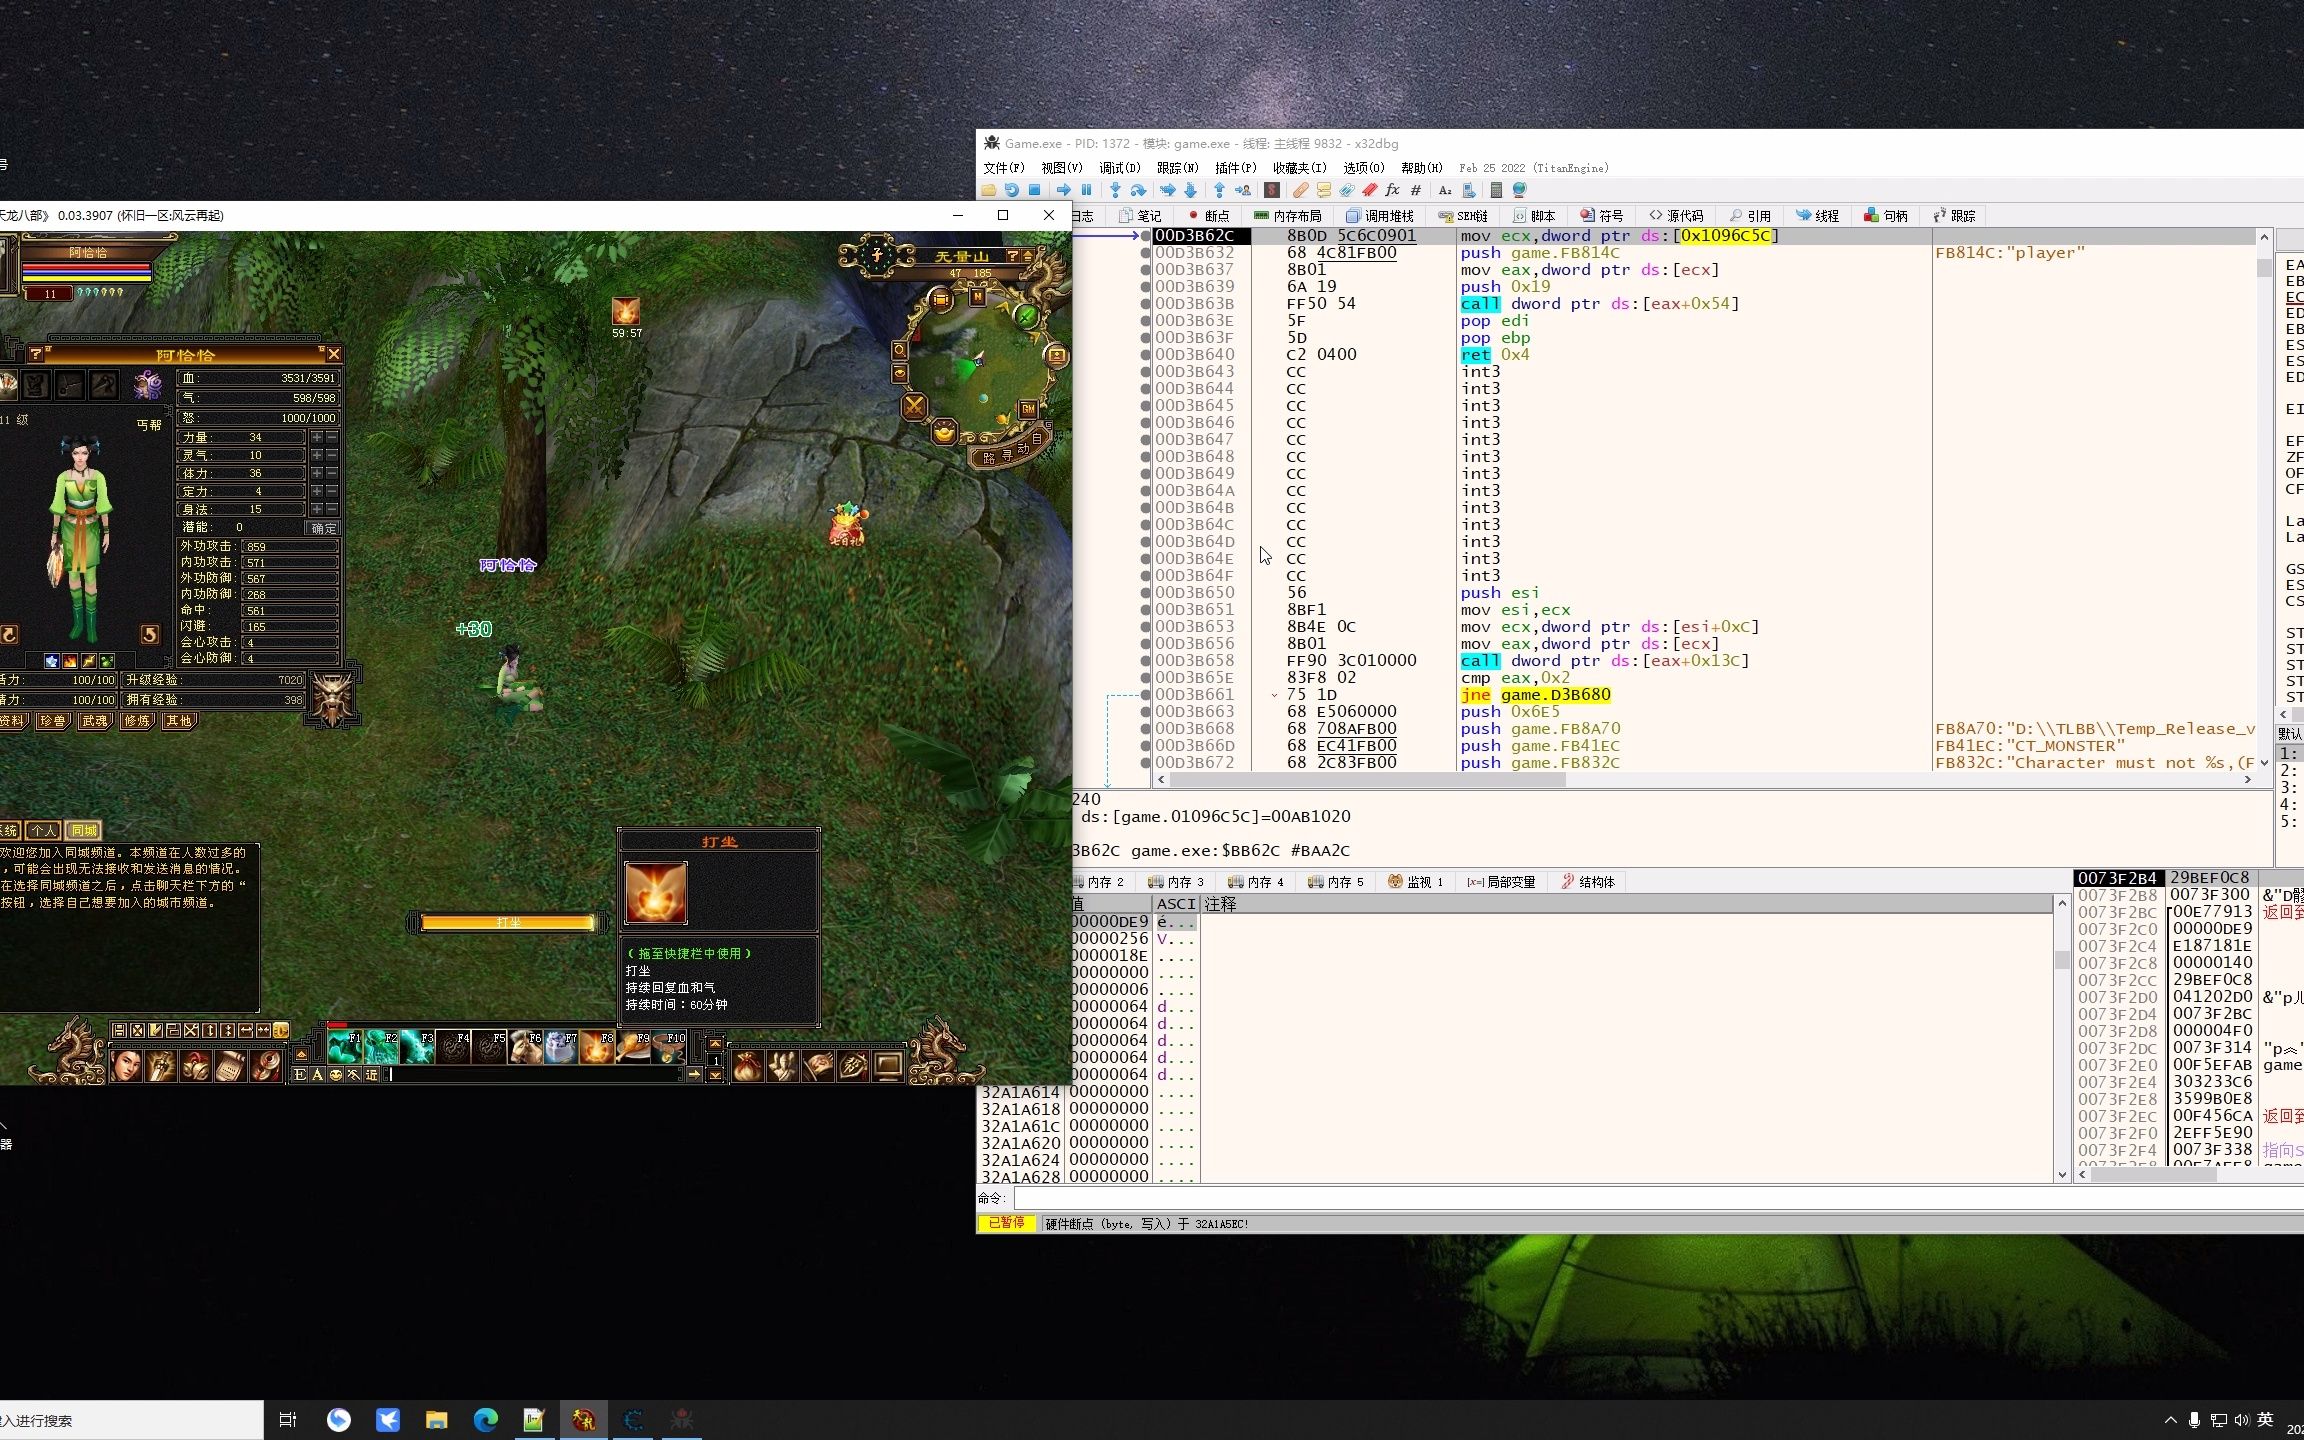The image size is (2304, 1440).
Task: Switch to the 内存布局 memory map tab
Action: pyautogui.click(x=1288, y=216)
